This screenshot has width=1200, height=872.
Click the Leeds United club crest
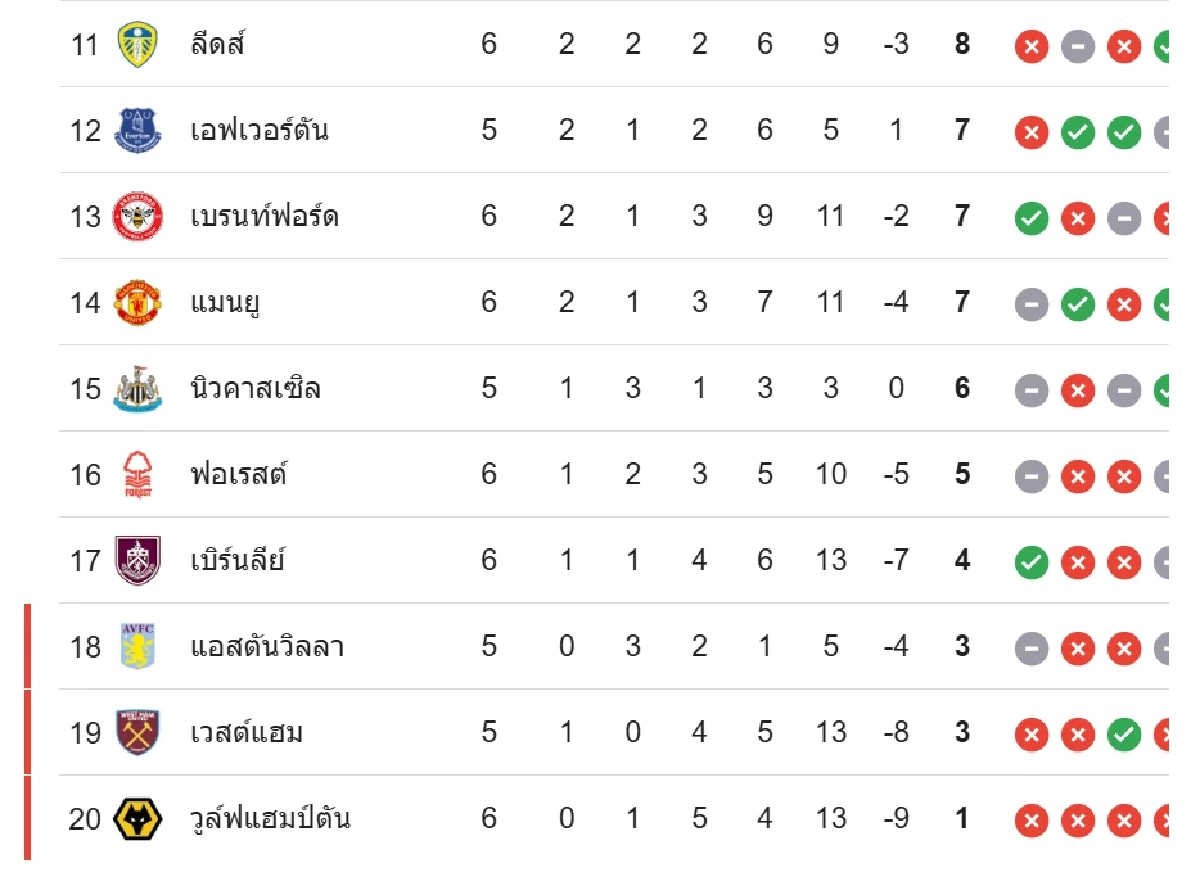(x=137, y=45)
